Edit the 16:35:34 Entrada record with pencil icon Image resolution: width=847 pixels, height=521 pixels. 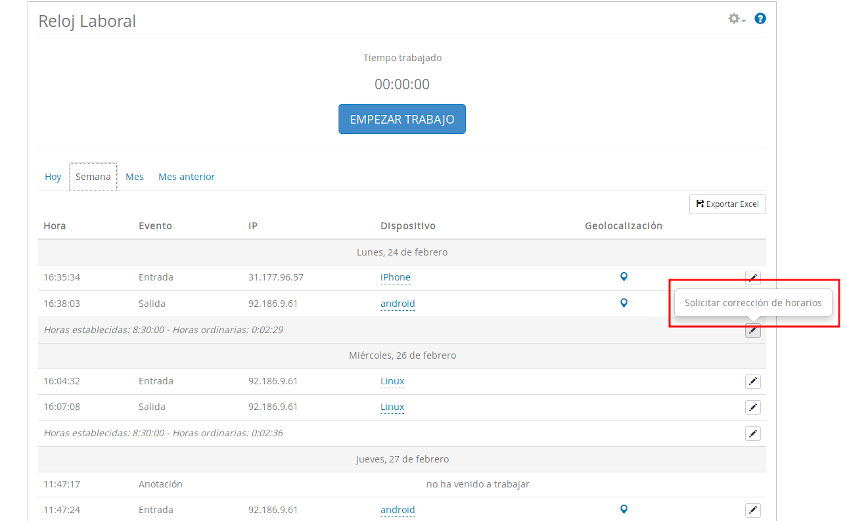(x=753, y=278)
